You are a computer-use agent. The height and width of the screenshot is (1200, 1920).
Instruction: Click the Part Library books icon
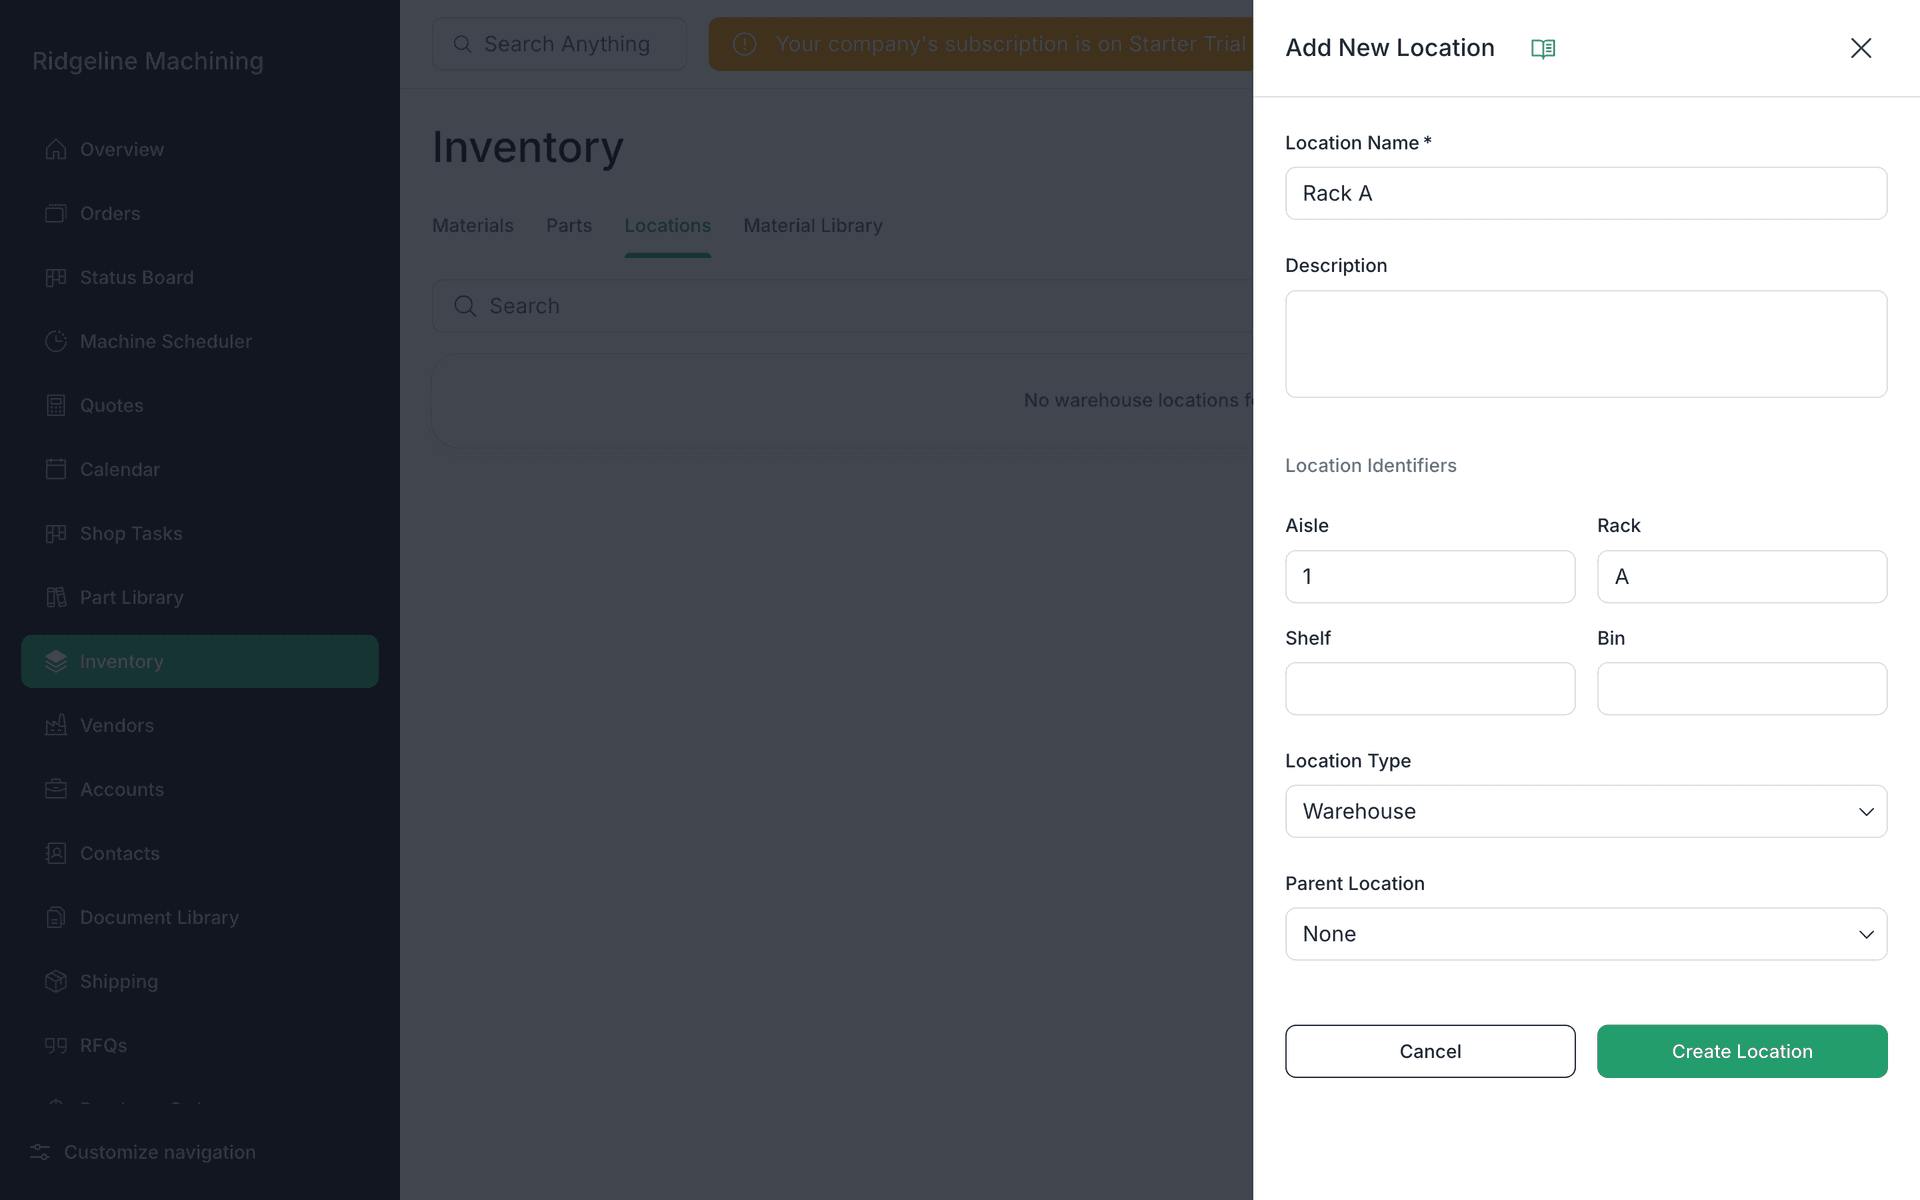[56, 597]
